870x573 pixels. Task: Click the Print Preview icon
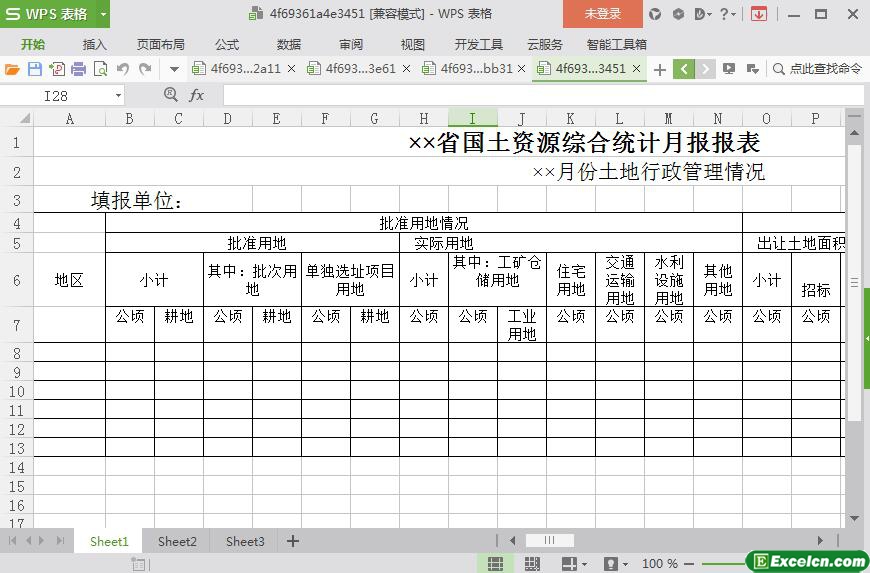point(100,69)
